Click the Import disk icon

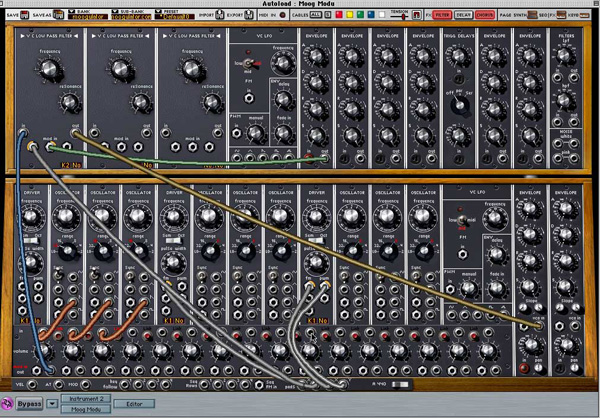(x=220, y=15)
